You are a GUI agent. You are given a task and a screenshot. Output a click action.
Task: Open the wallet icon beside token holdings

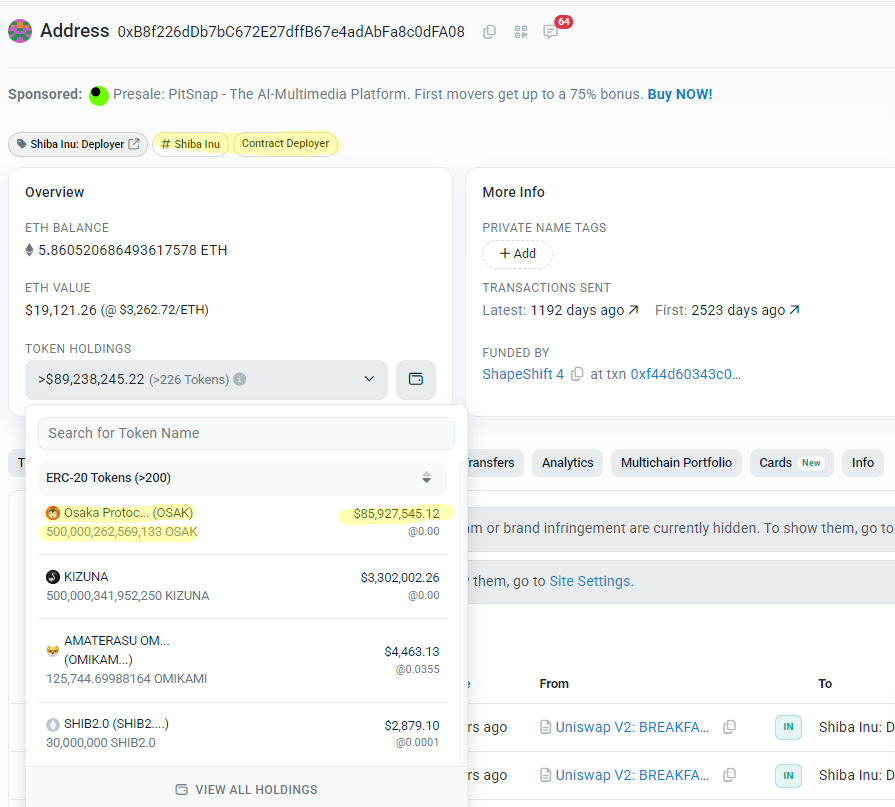416,380
